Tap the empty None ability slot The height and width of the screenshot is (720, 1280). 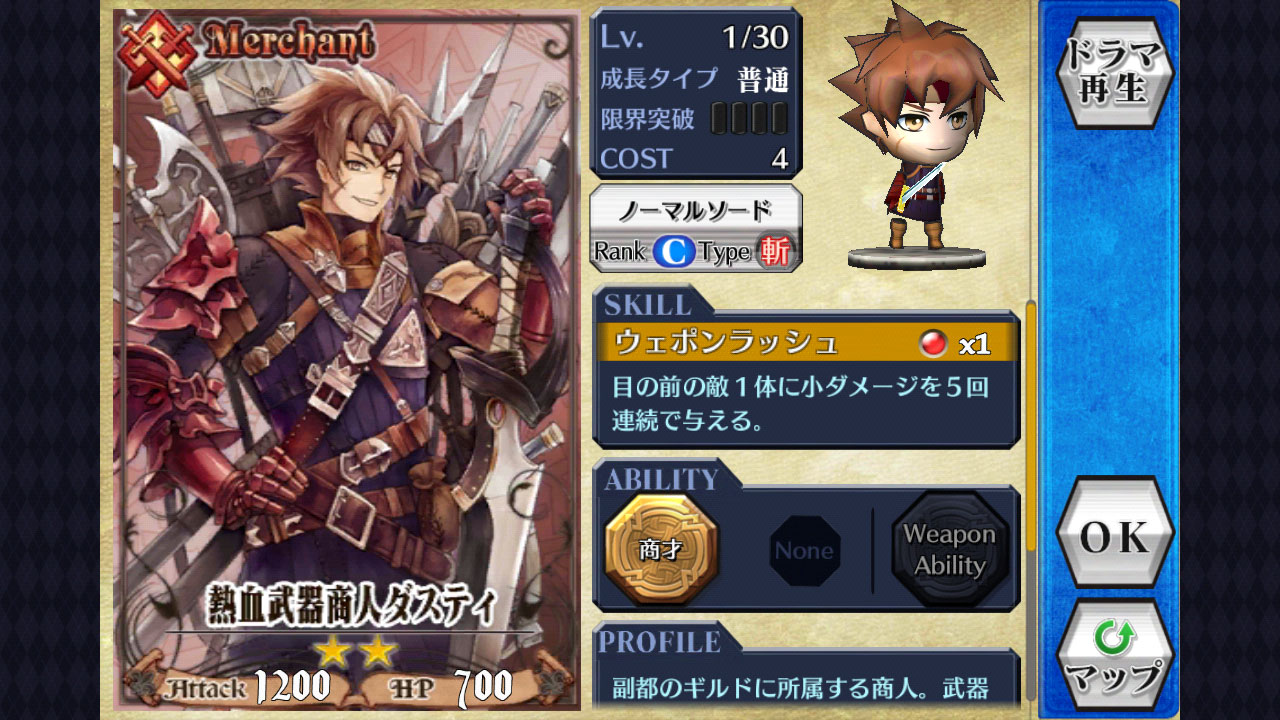(804, 550)
